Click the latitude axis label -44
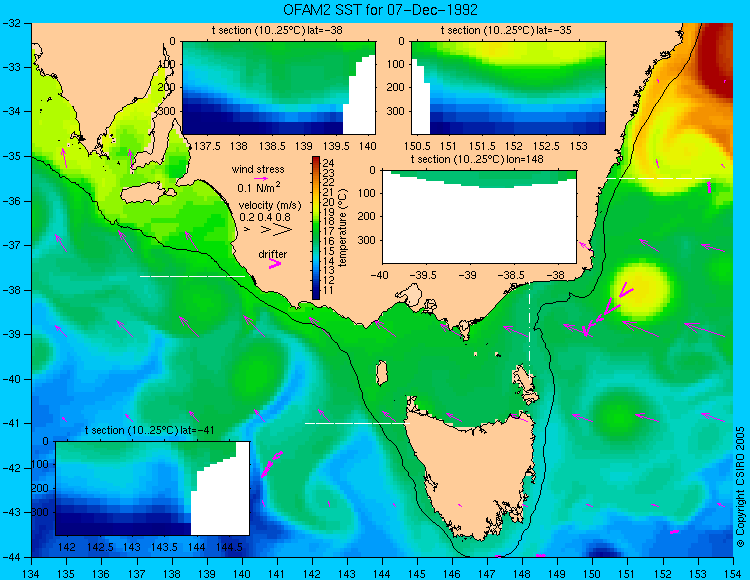This screenshot has height=580, width=750. 11,557
